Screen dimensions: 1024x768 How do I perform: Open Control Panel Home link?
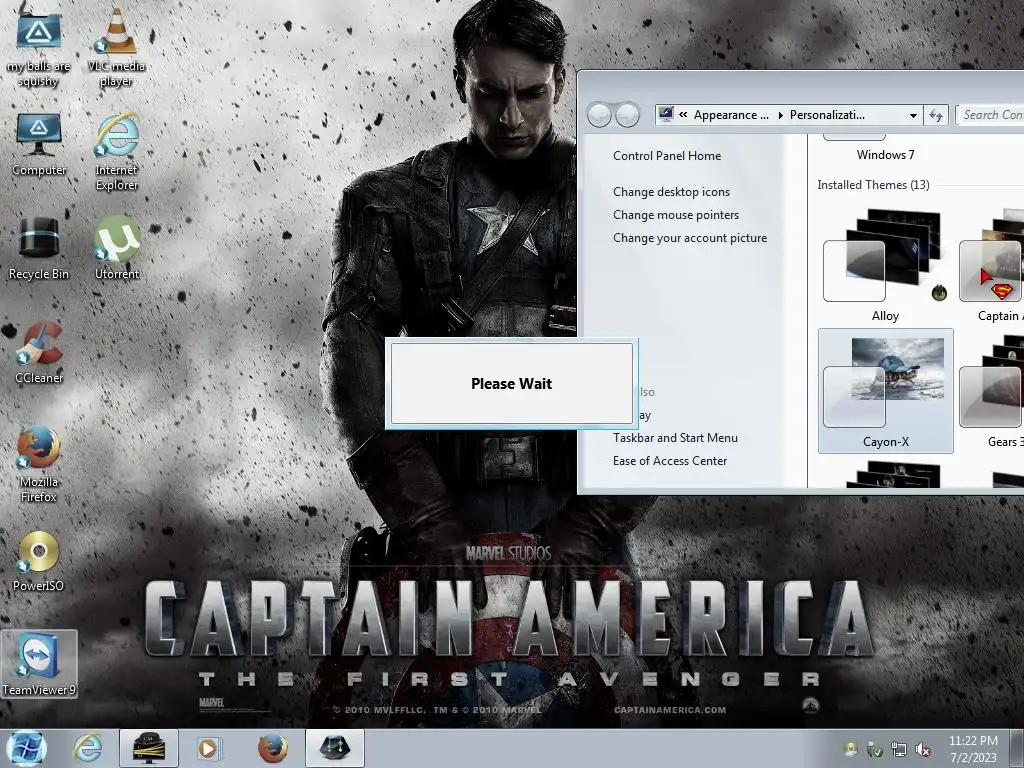[667, 155]
